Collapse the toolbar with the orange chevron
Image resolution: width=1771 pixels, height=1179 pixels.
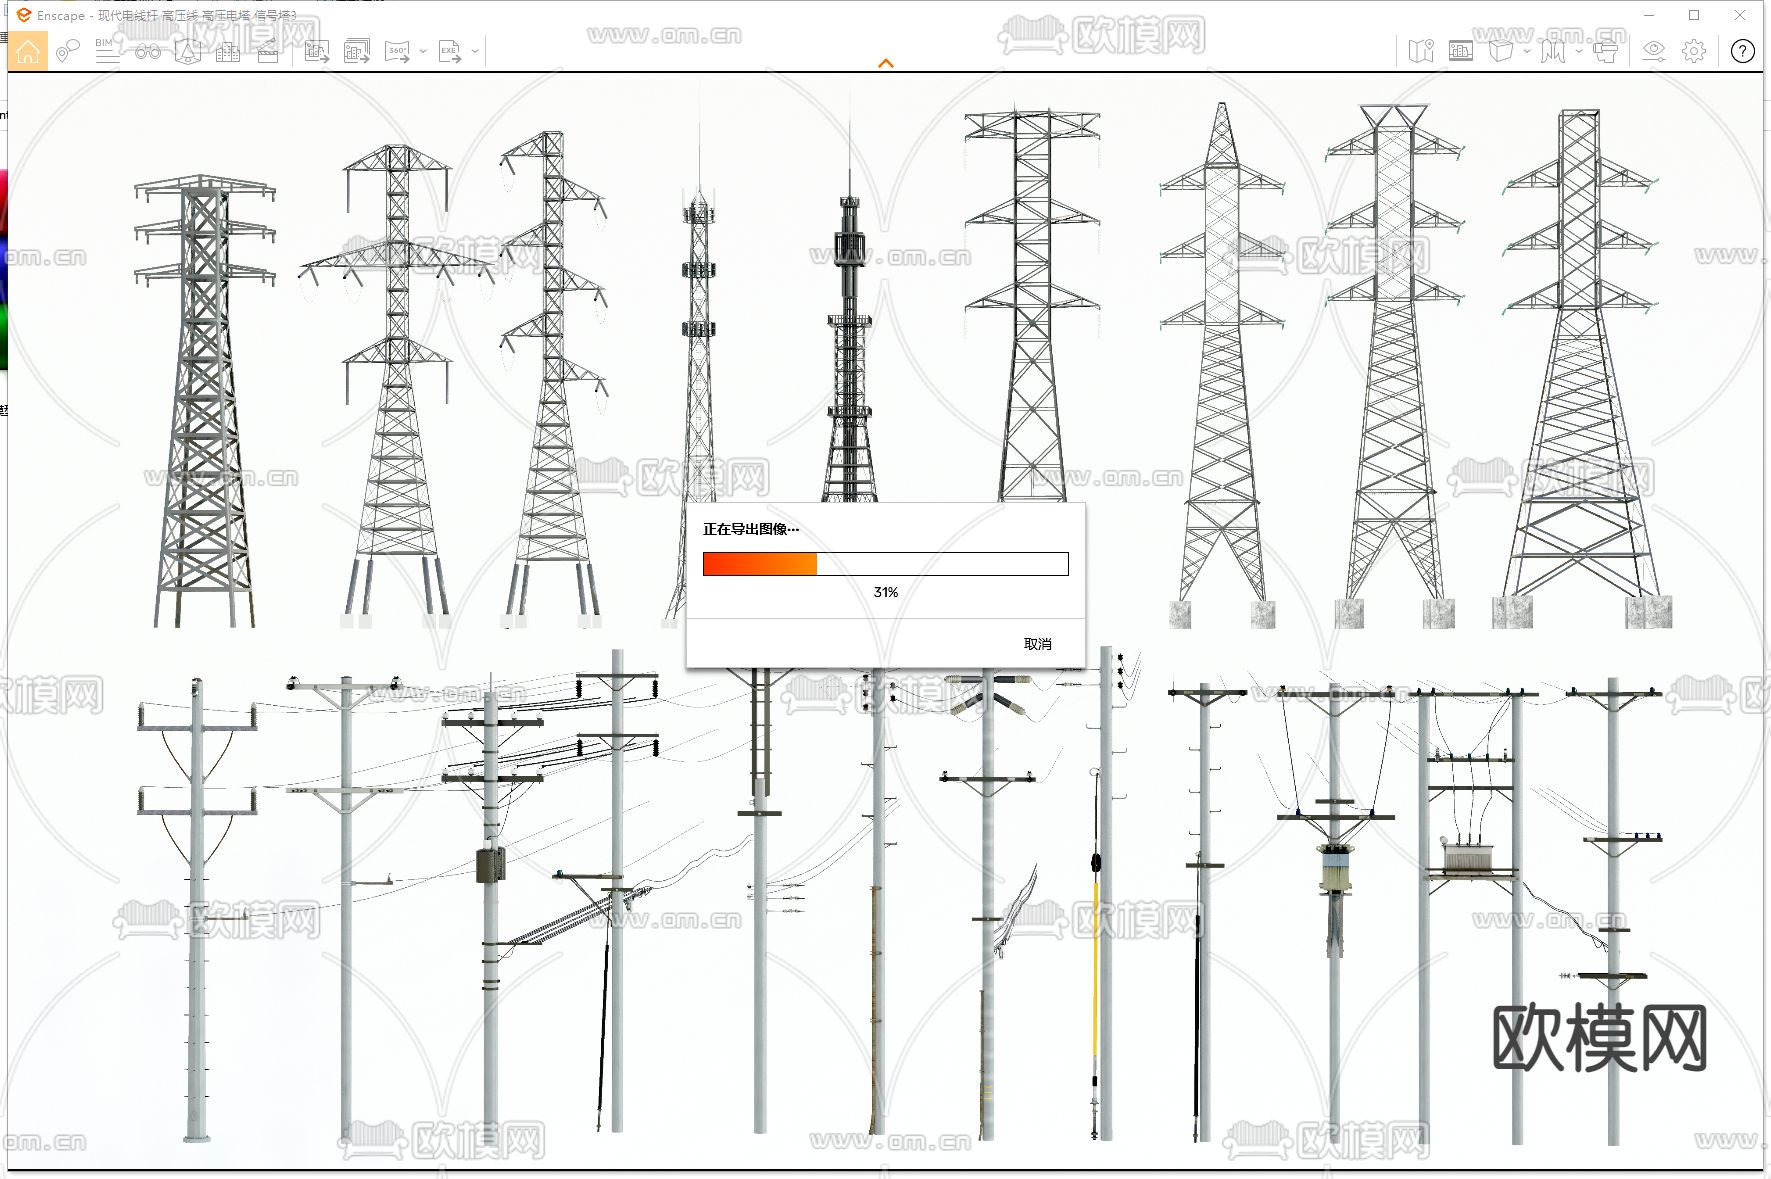click(885, 63)
